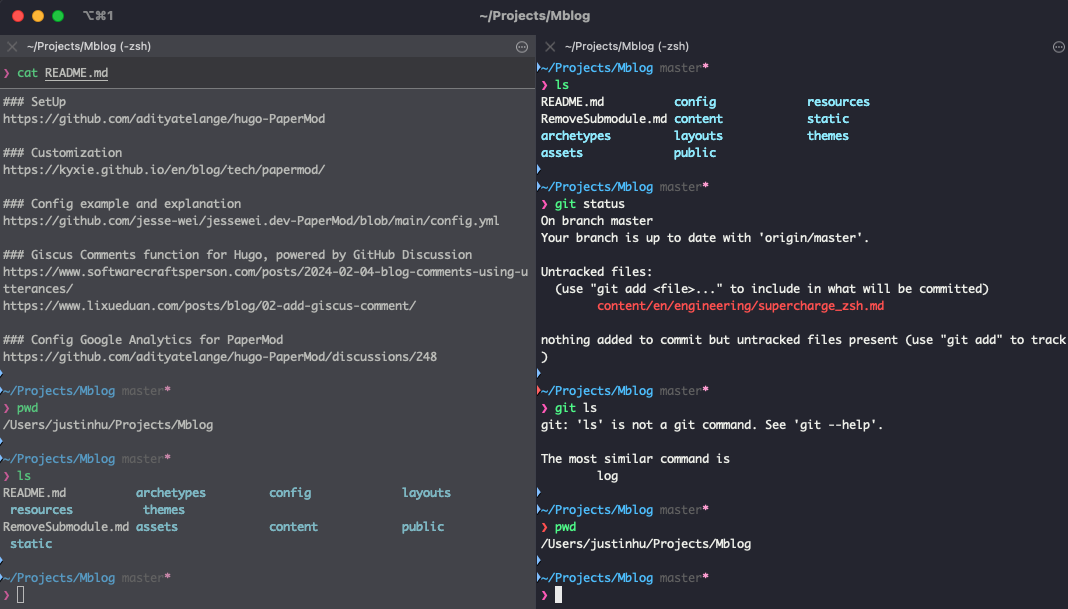Click the underlined README.md after cat
The height and width of the screenshot is (609, 1068).
coord(77,72)
